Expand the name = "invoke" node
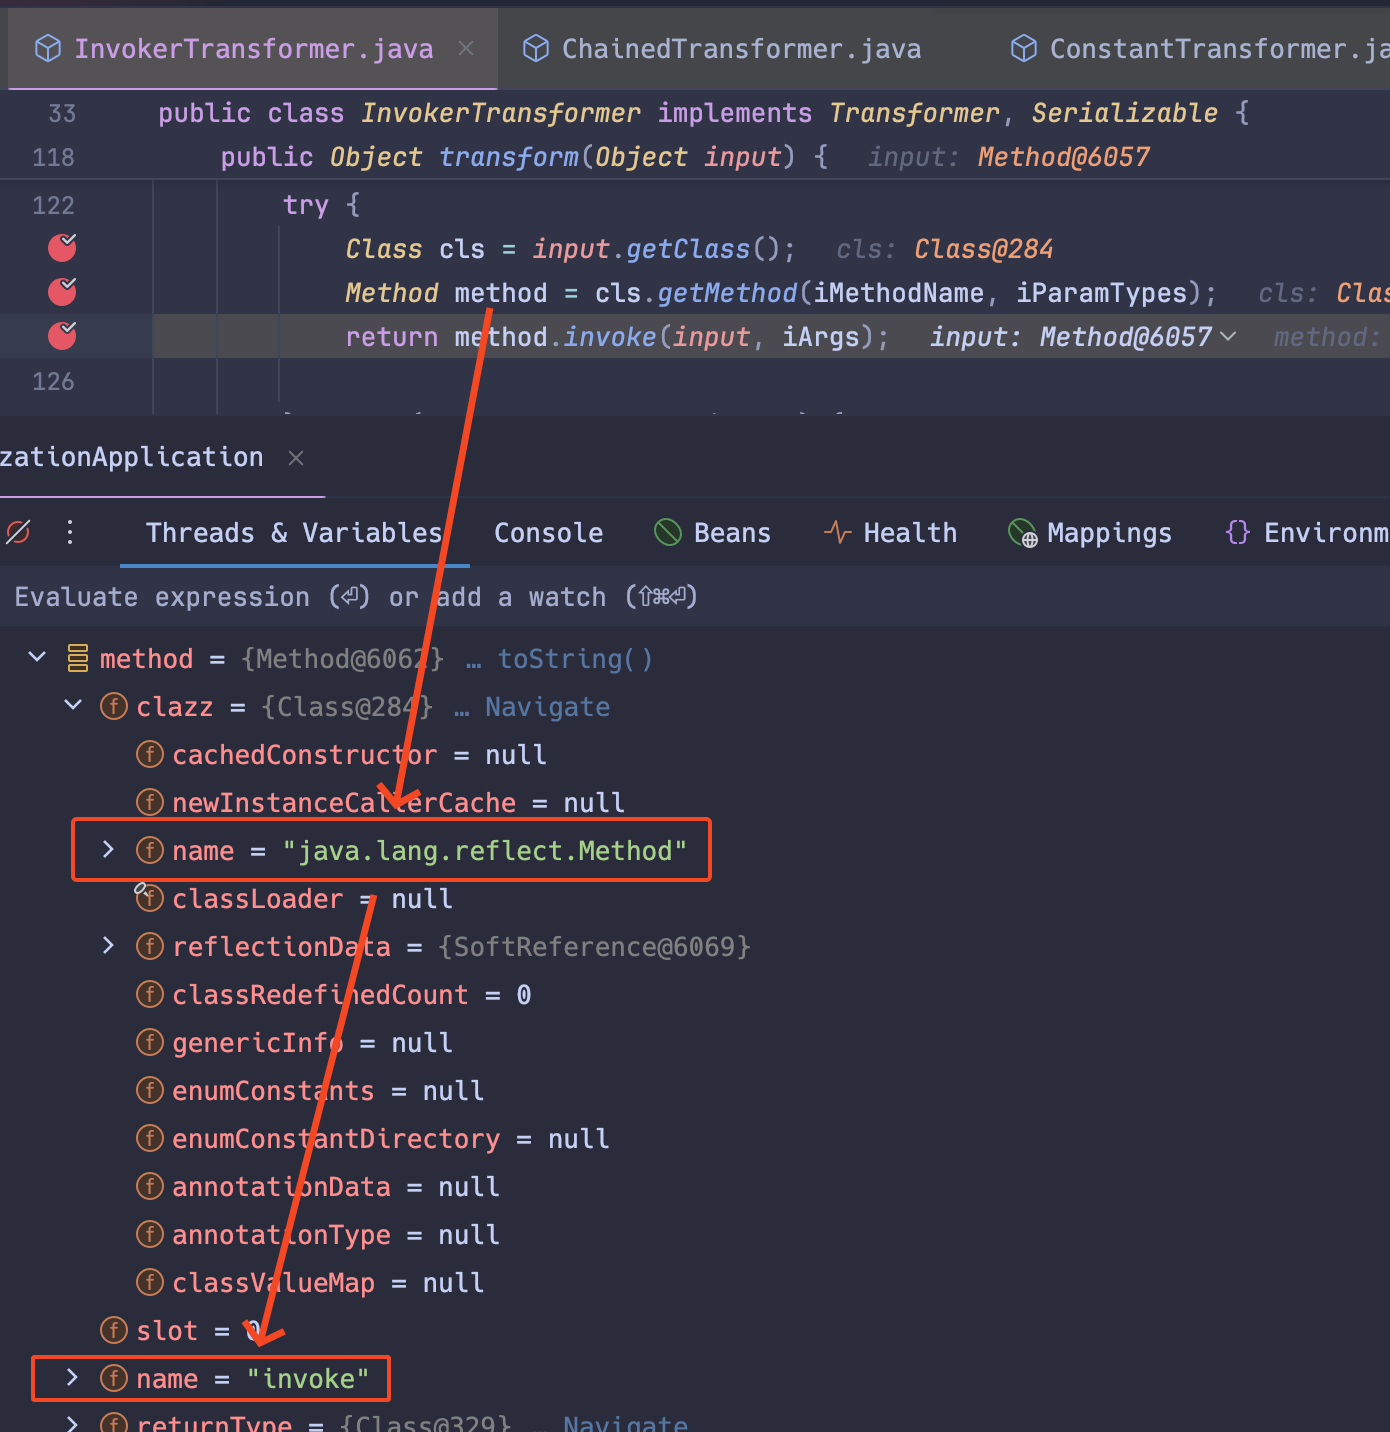Screen dimensions: 1390x1432 [70, 1377]
